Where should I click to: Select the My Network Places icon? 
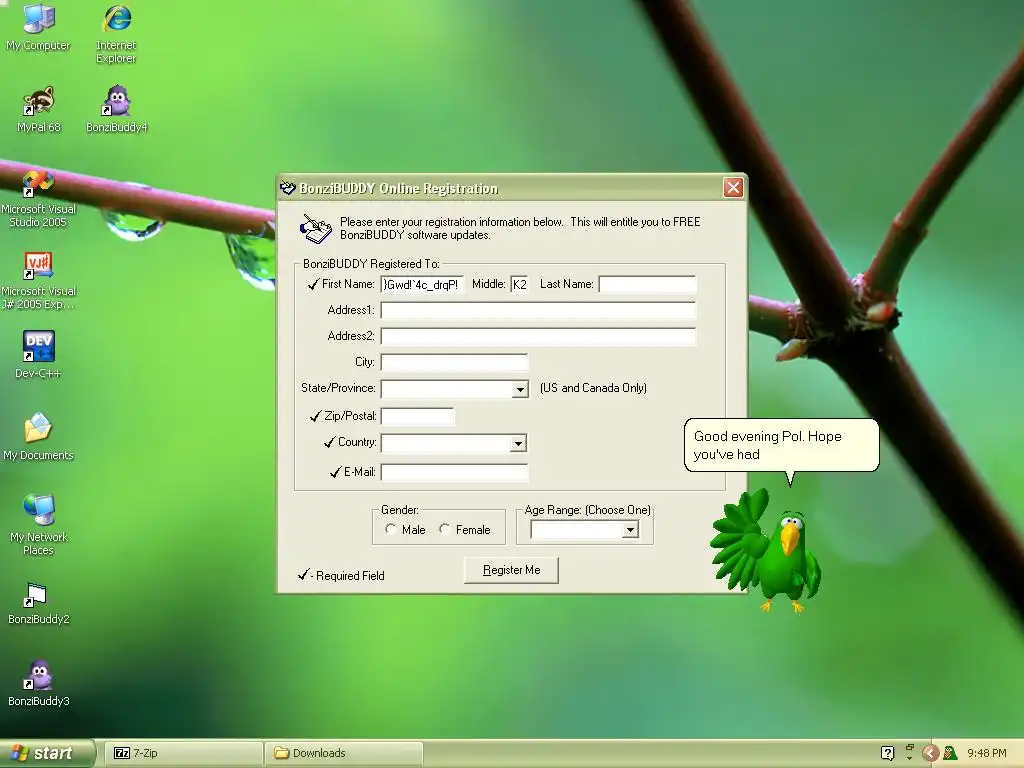tap(38, 525)
